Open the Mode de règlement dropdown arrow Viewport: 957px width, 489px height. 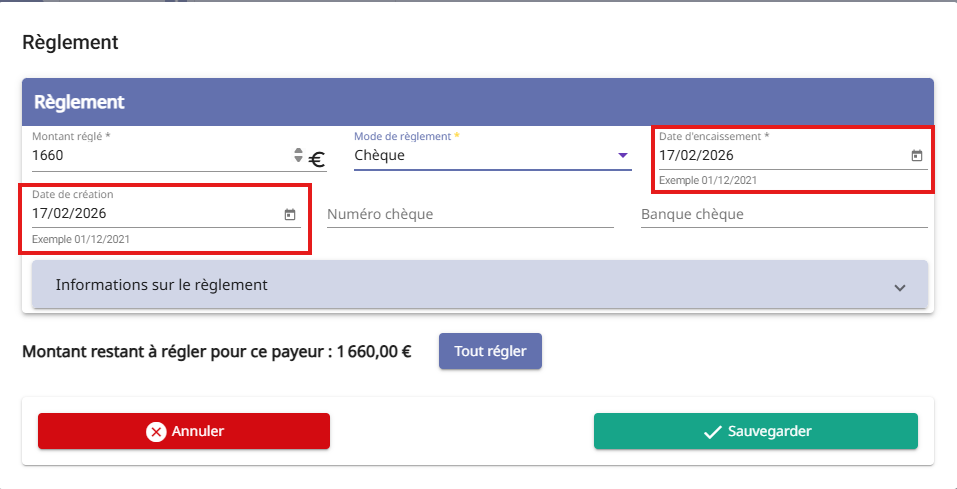click(622, 156)
